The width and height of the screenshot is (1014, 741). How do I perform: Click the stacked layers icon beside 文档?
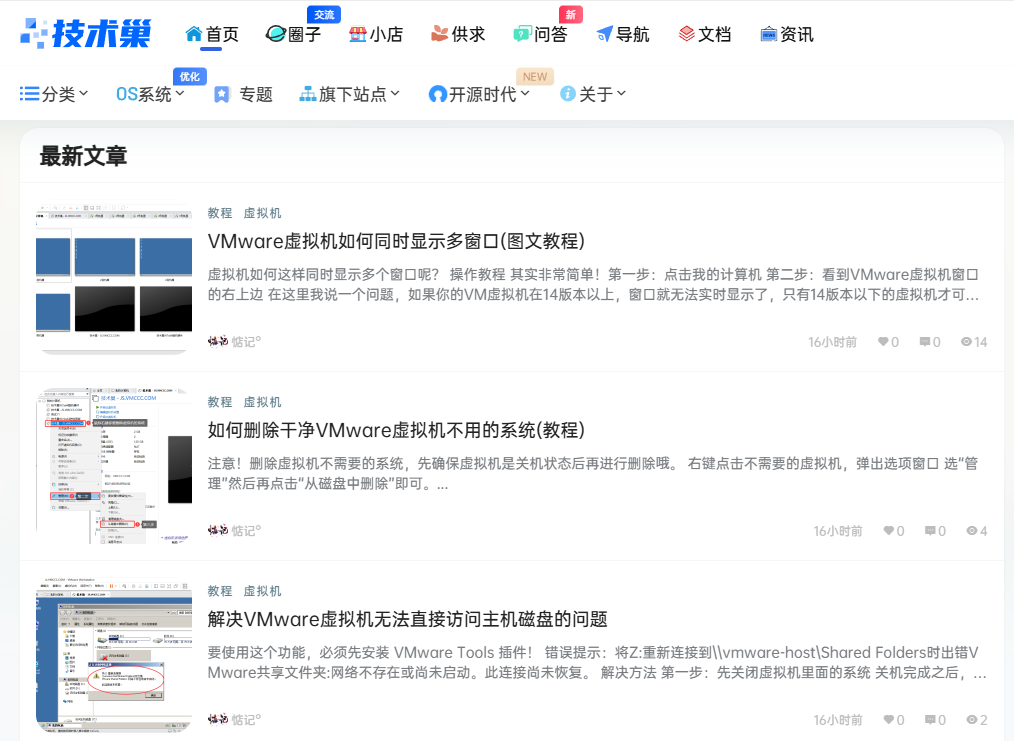(x=686, y=34)
